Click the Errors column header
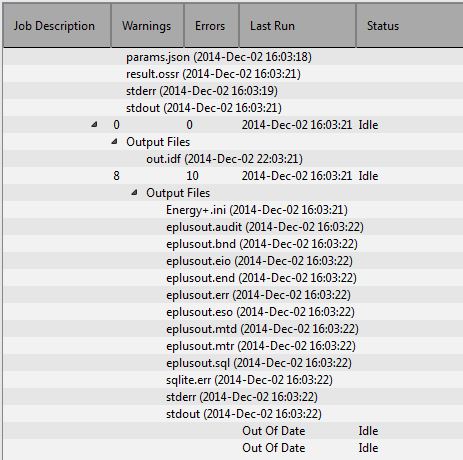This screenshot has width=463, height=460. point(211,26)
